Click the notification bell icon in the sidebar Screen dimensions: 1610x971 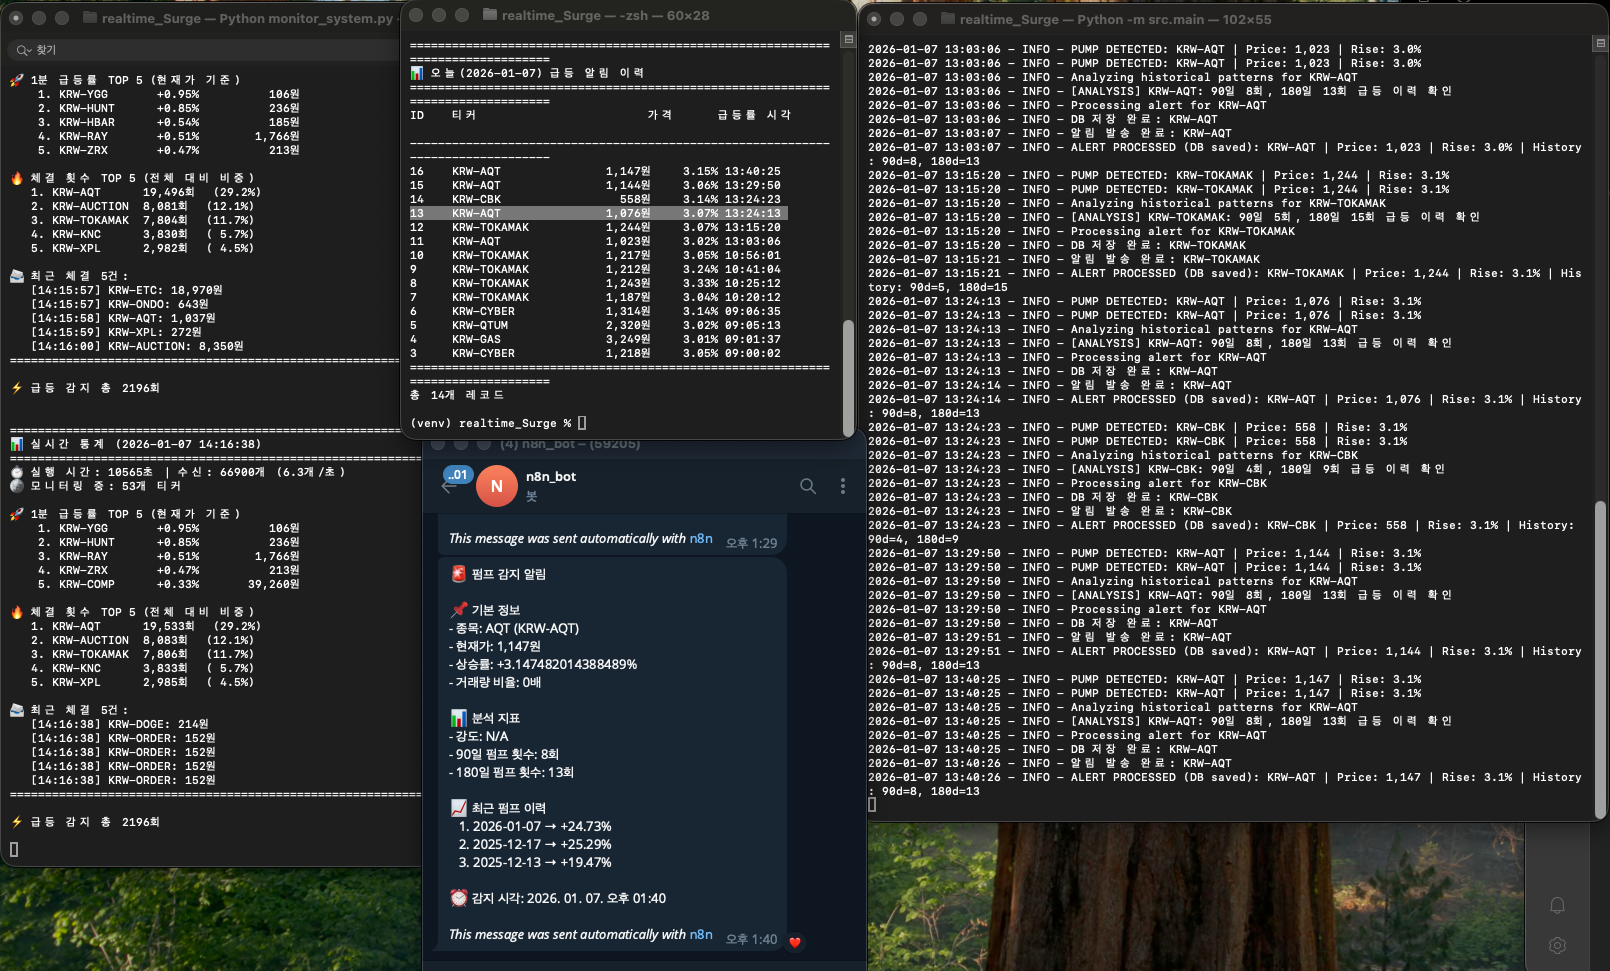[1557, 906]
